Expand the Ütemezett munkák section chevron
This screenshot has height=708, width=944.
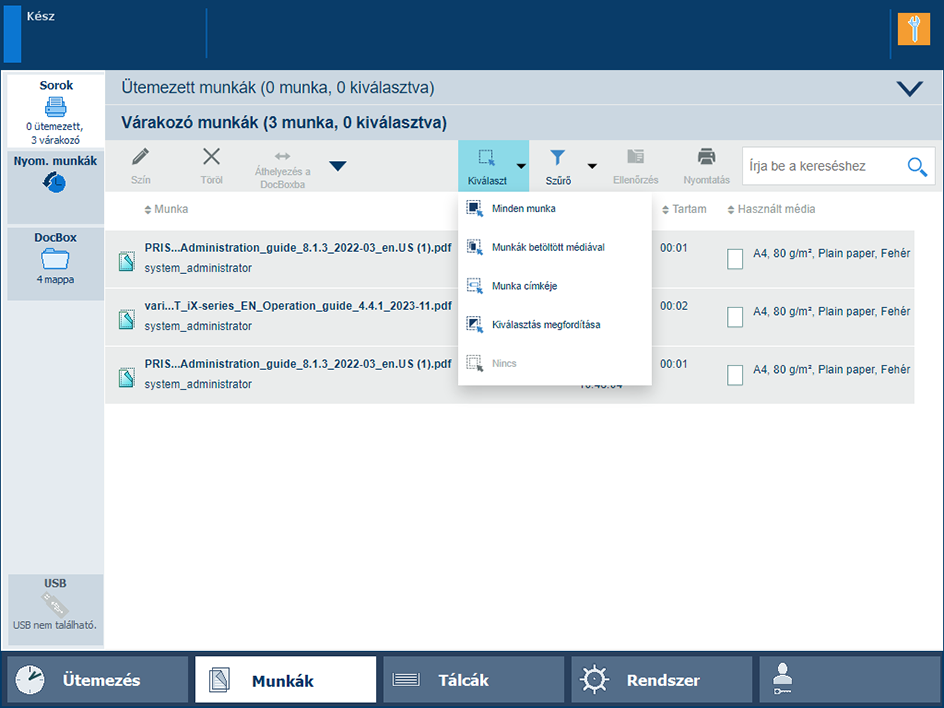(909, 88)
